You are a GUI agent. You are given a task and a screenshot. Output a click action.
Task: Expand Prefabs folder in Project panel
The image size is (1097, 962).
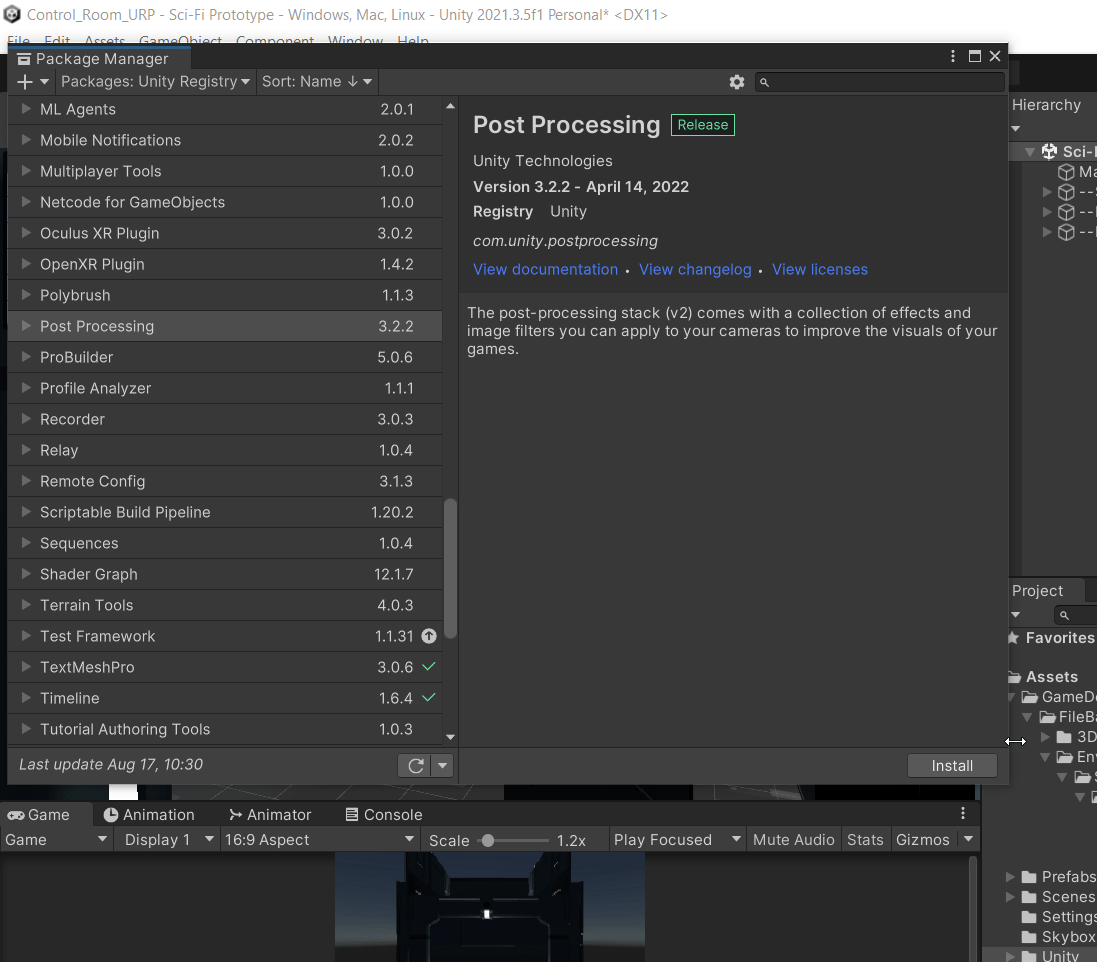tap(1010, 877)
